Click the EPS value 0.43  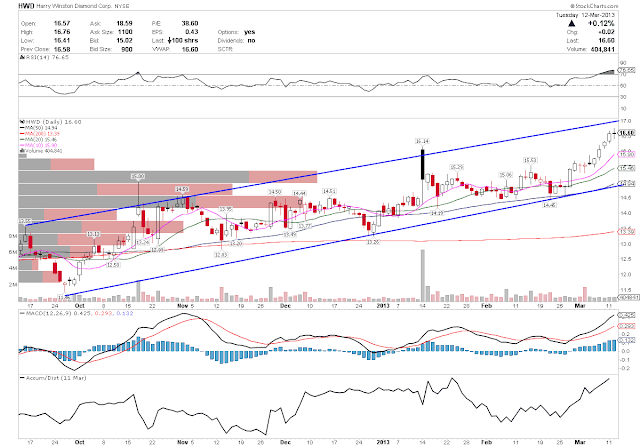[191, 32]
